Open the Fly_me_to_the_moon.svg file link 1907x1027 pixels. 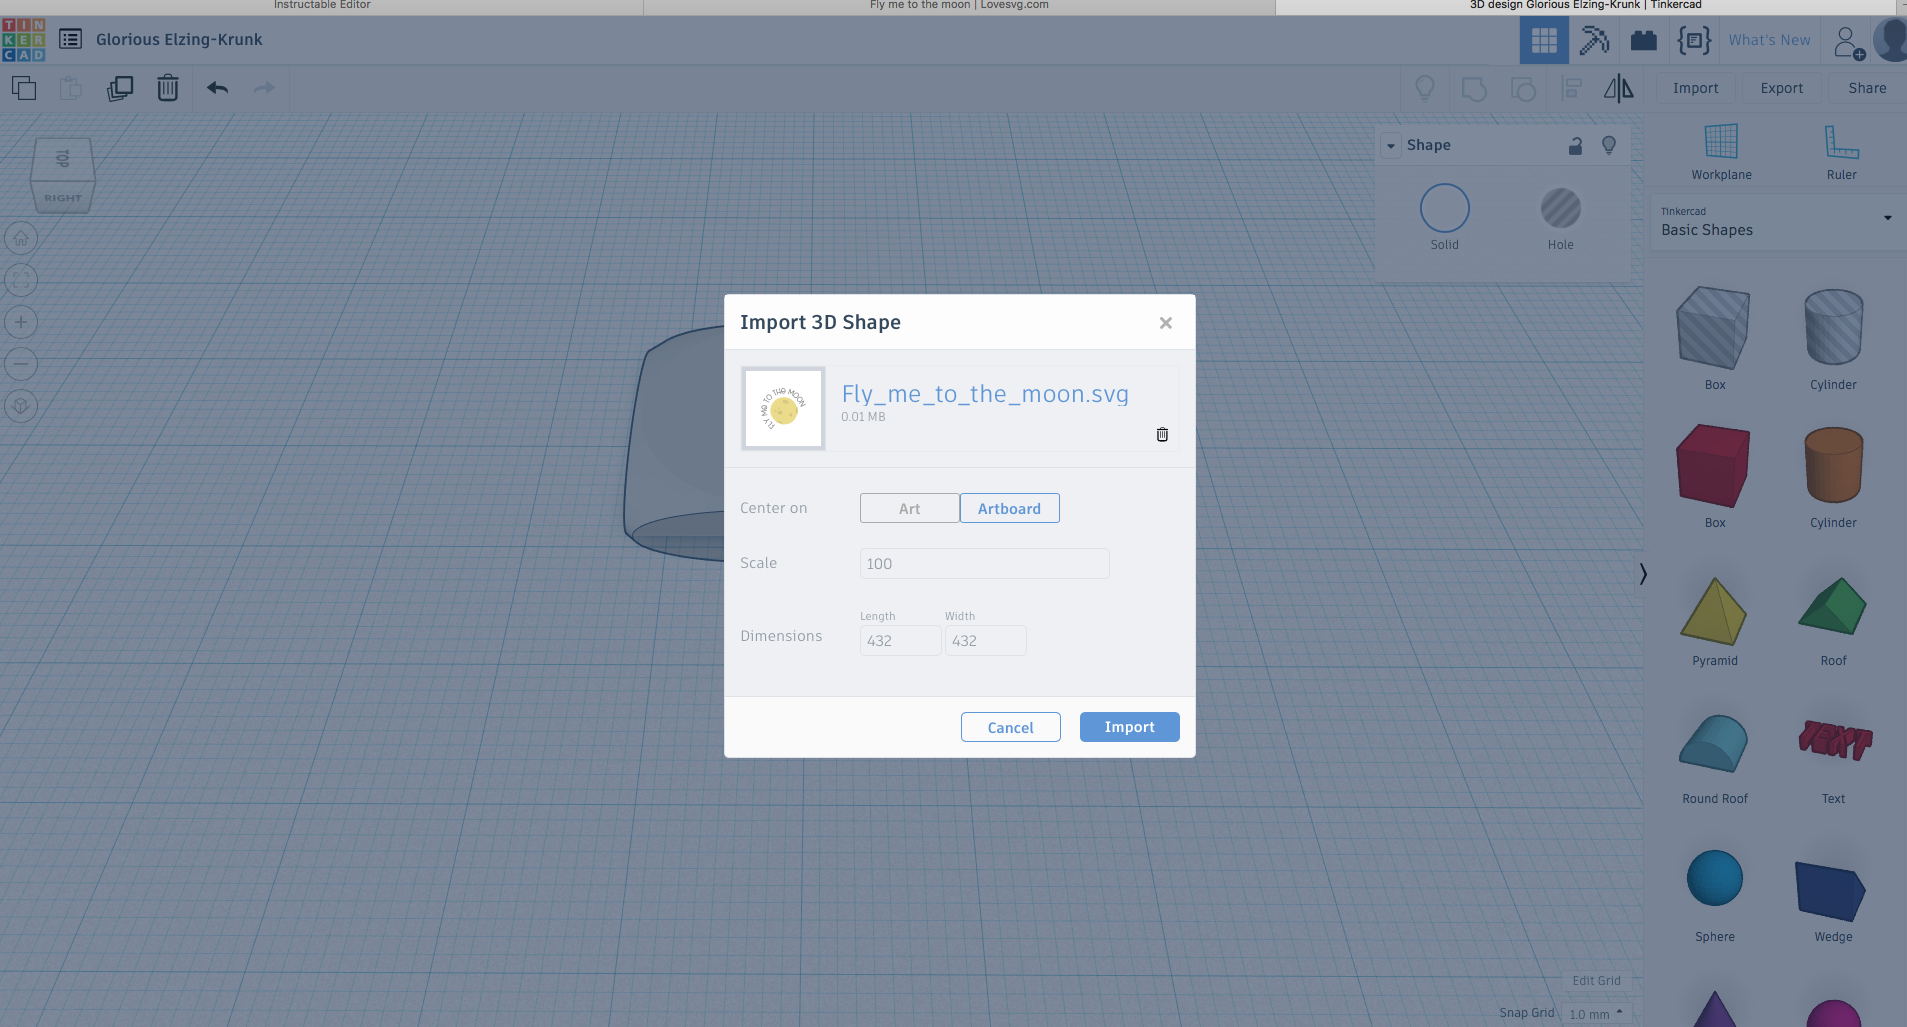click(x=985, y=394)
